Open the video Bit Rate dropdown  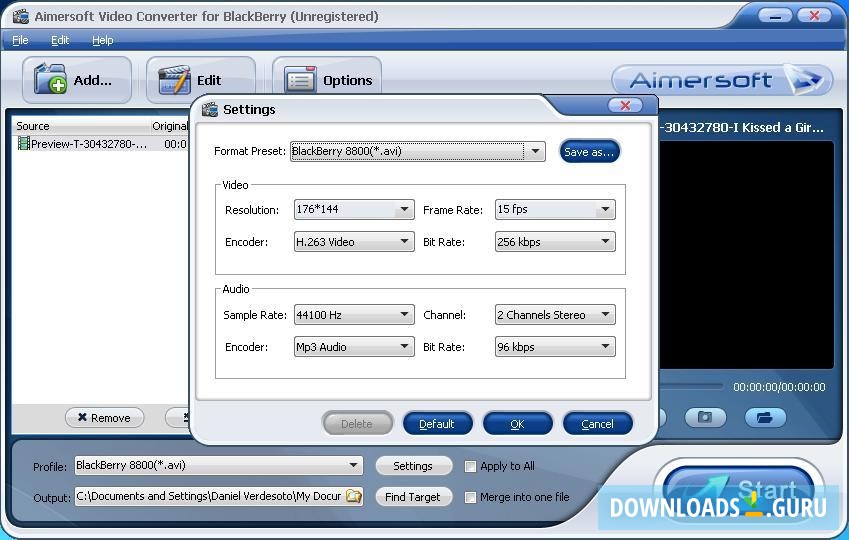605,242
